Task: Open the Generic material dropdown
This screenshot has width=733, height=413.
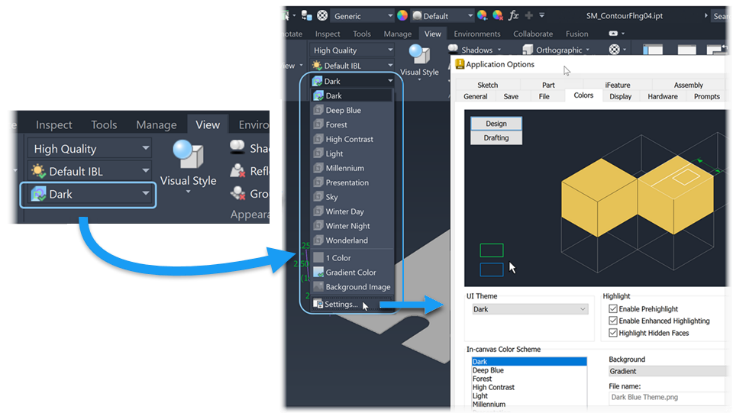Action: click(x=362, y=16)
